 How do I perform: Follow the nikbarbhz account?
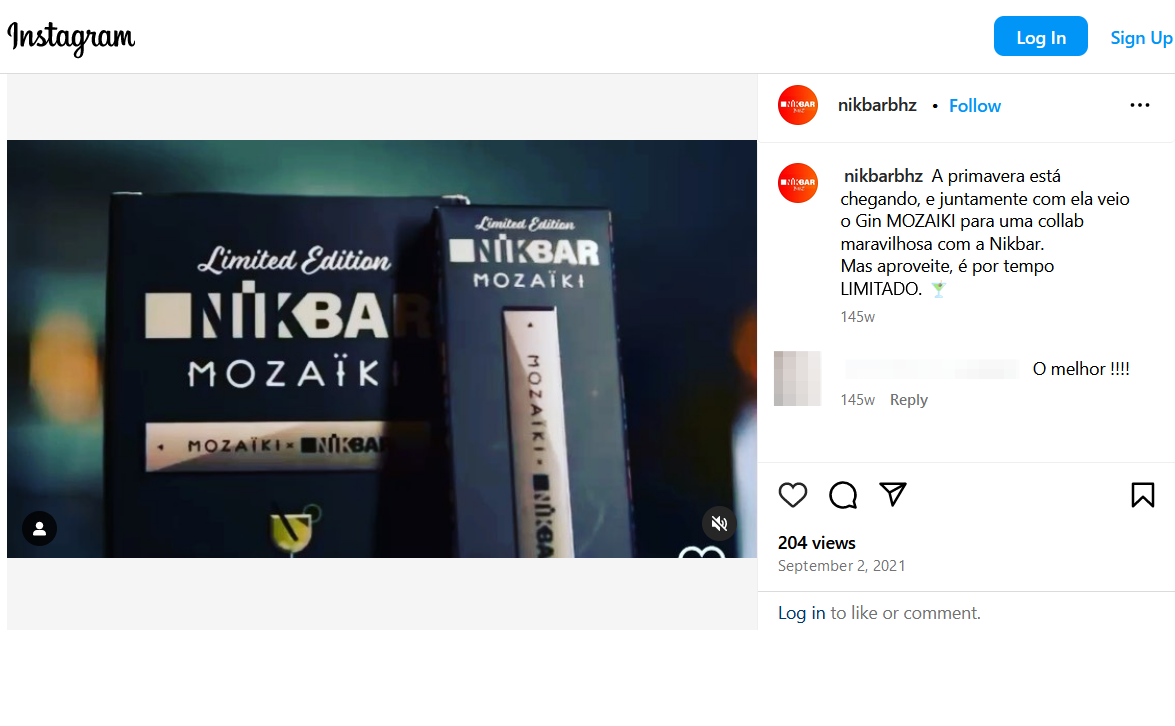click(x=975, y=106)
